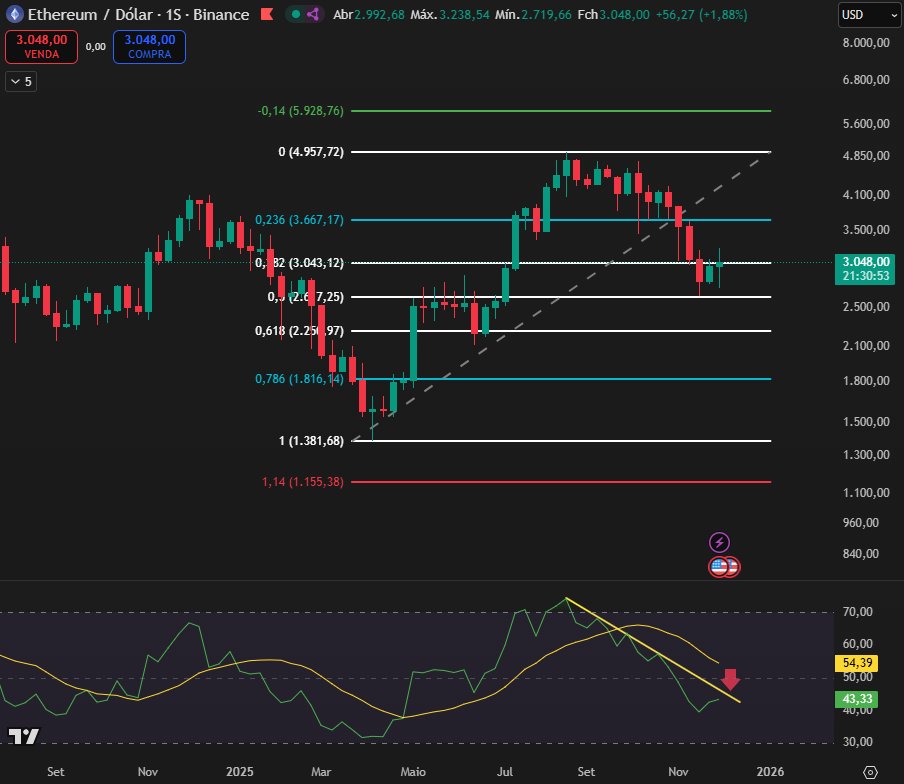Open symbol search via Ethereum / Dólar title
This screenshot has height=784, width=904.
138,14
